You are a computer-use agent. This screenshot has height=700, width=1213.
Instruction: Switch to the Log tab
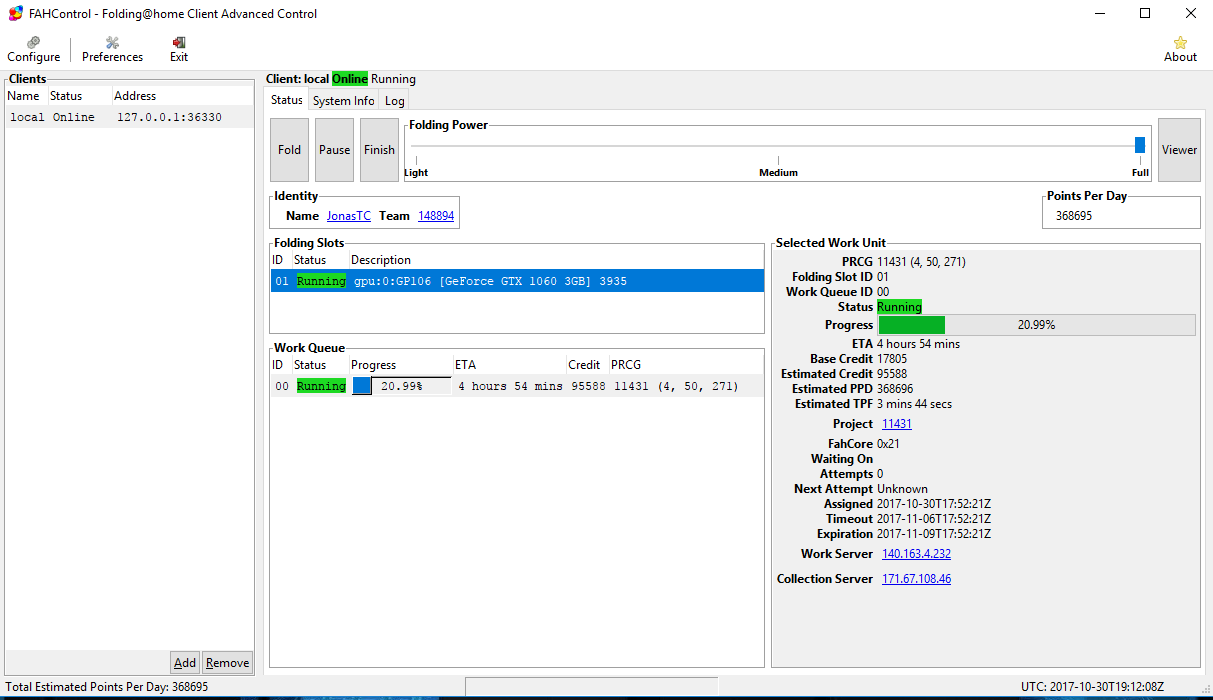pyautogui.click(x=395, y=101)
